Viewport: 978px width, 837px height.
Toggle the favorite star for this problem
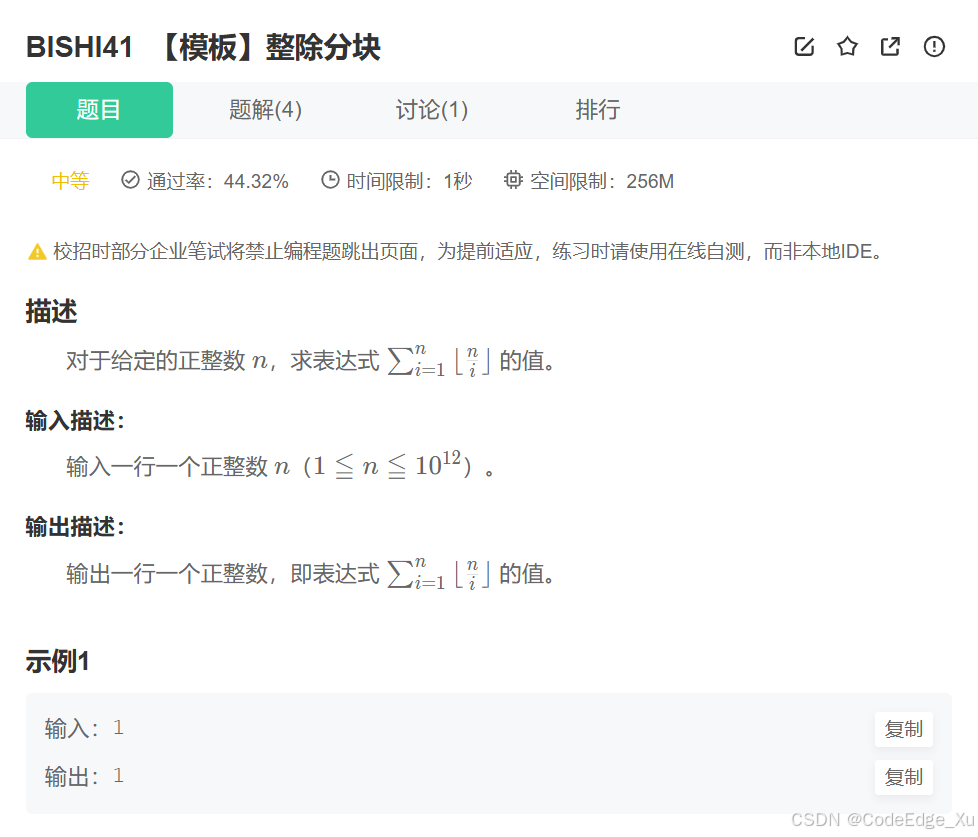[847, 46]
